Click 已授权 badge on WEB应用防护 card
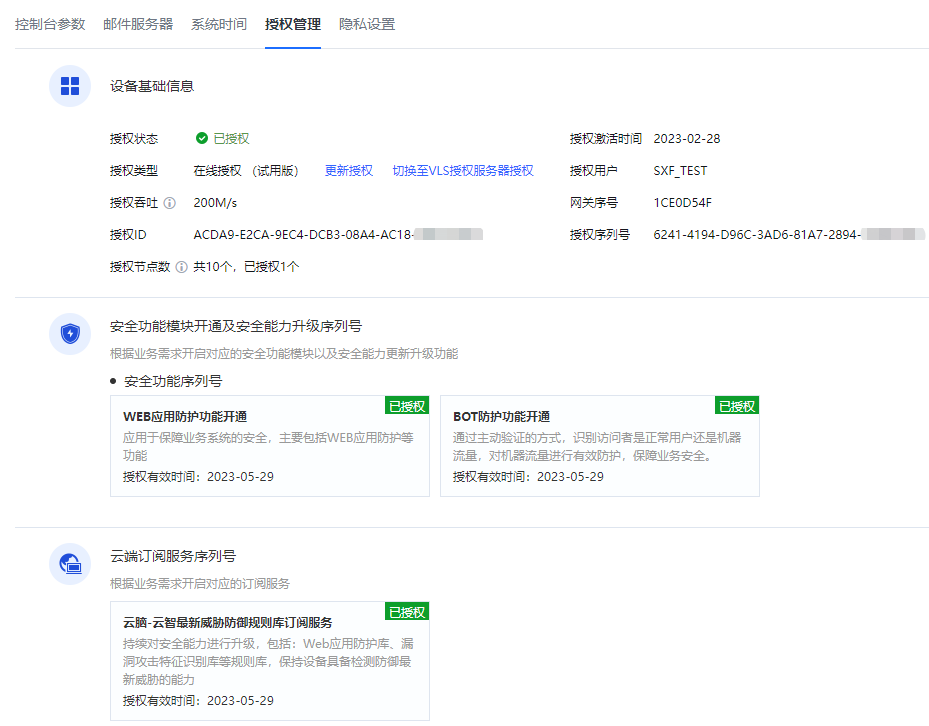Viewport: 929px width, 726px height. click(407, 406)
